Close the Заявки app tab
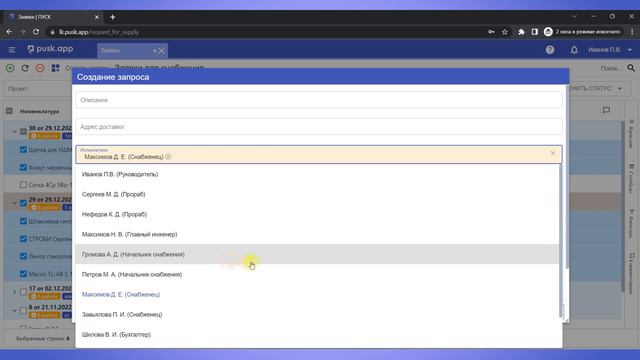The height and width of the screenshot is (360, 640). click(x=161, y=51)
